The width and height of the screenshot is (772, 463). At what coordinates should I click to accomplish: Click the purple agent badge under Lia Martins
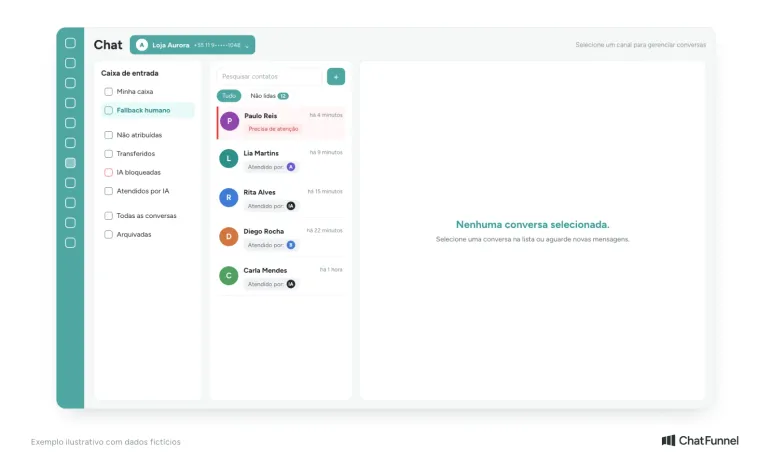(x=291, y=167)
